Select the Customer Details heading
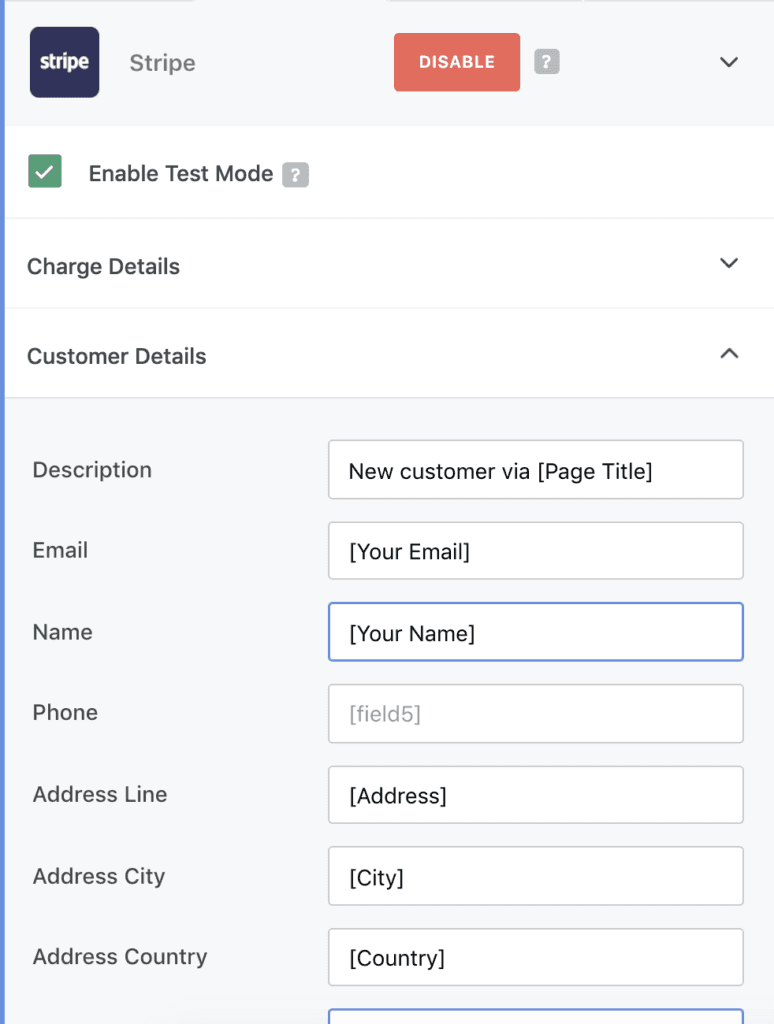774x1024 pixels. (x=116, y=357)
